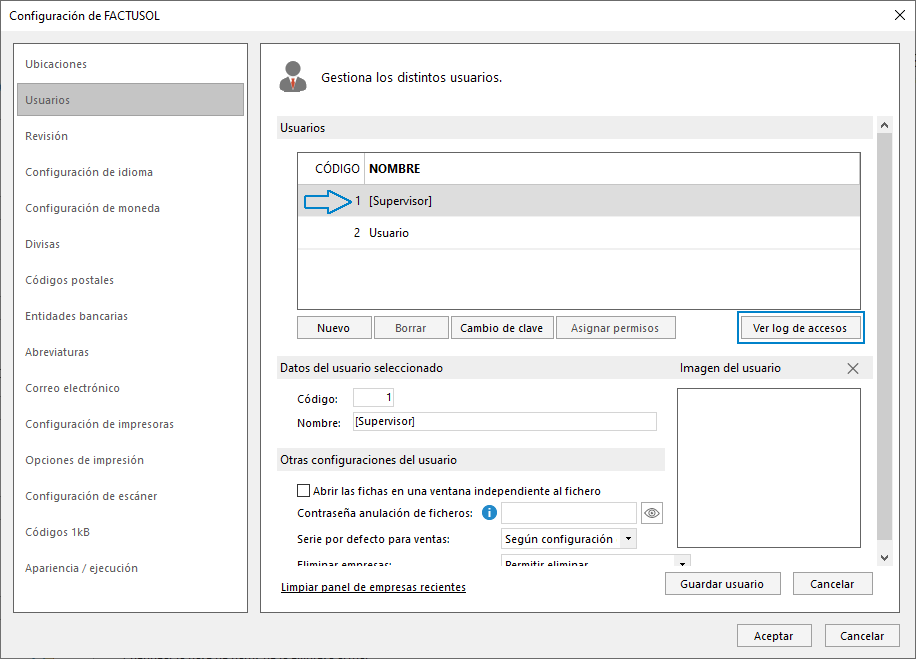Image resolution: width=916 pixels, height=659 pixels.
Task: Click the Nombre input field
Action: pos(505,421)
